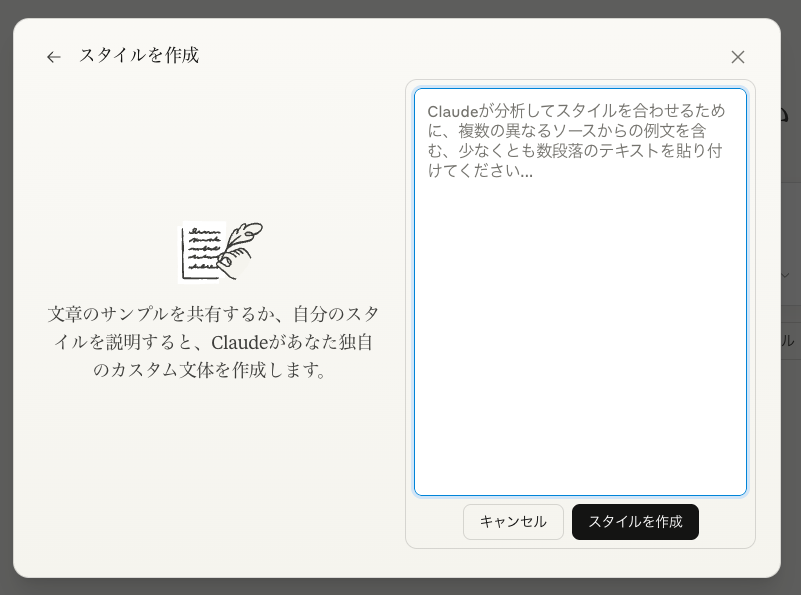Click the スタイルを作成 dialog title
The image size is (801, 595).
pos(139,55)
